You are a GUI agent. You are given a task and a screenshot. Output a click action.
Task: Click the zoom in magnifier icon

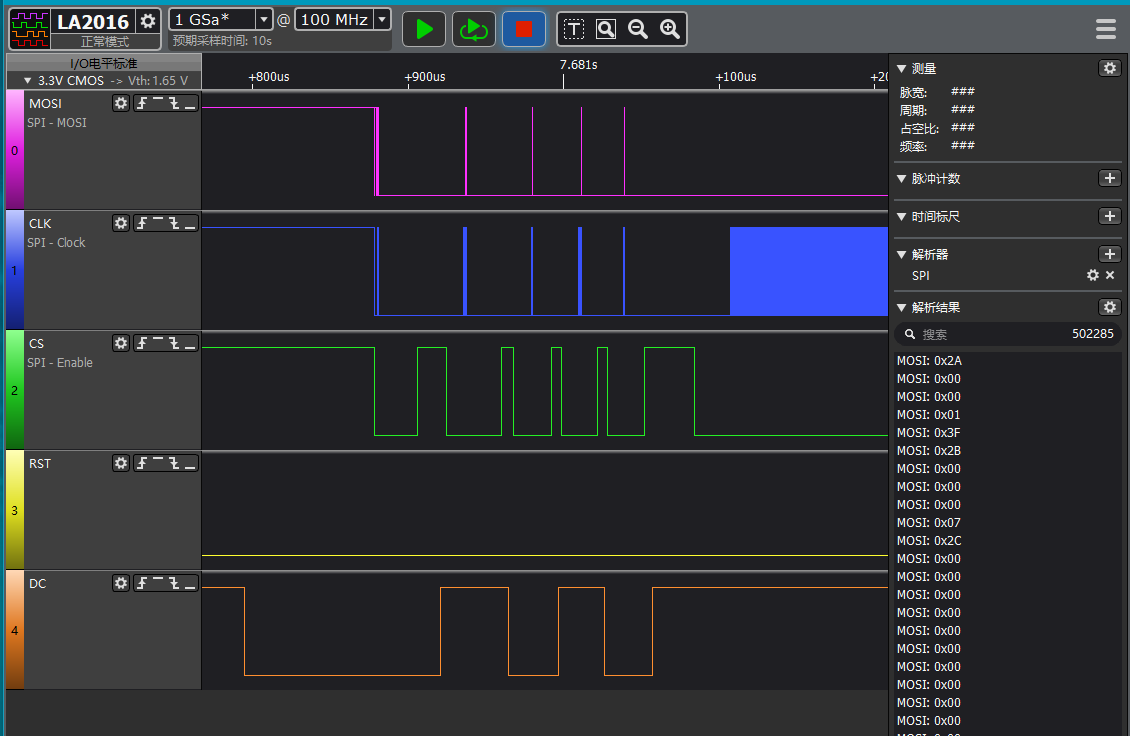click(670, 29)
